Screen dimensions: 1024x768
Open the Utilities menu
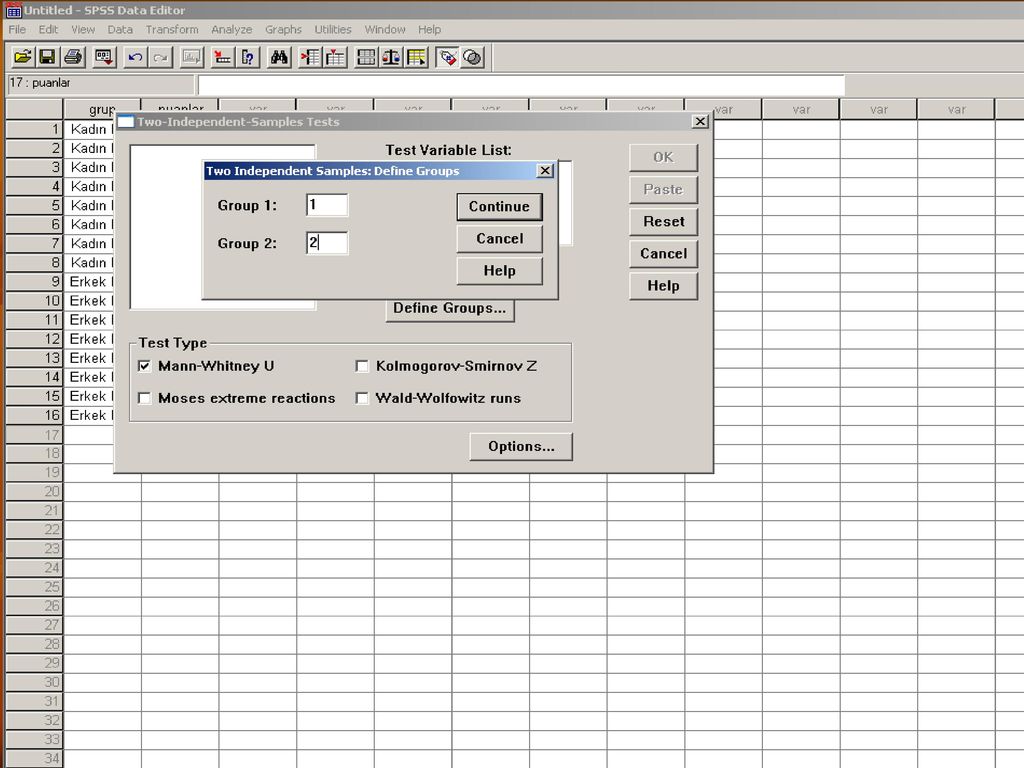(x=333, y=29)
